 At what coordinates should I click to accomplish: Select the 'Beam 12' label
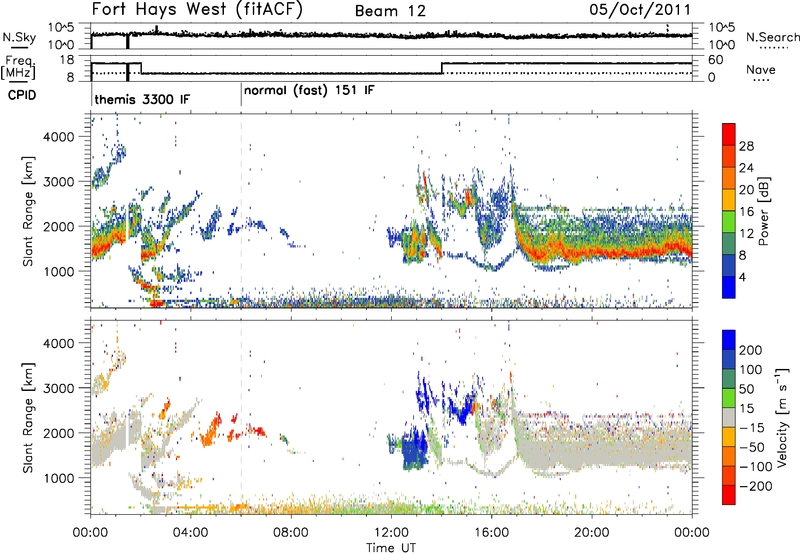point(390,11)
